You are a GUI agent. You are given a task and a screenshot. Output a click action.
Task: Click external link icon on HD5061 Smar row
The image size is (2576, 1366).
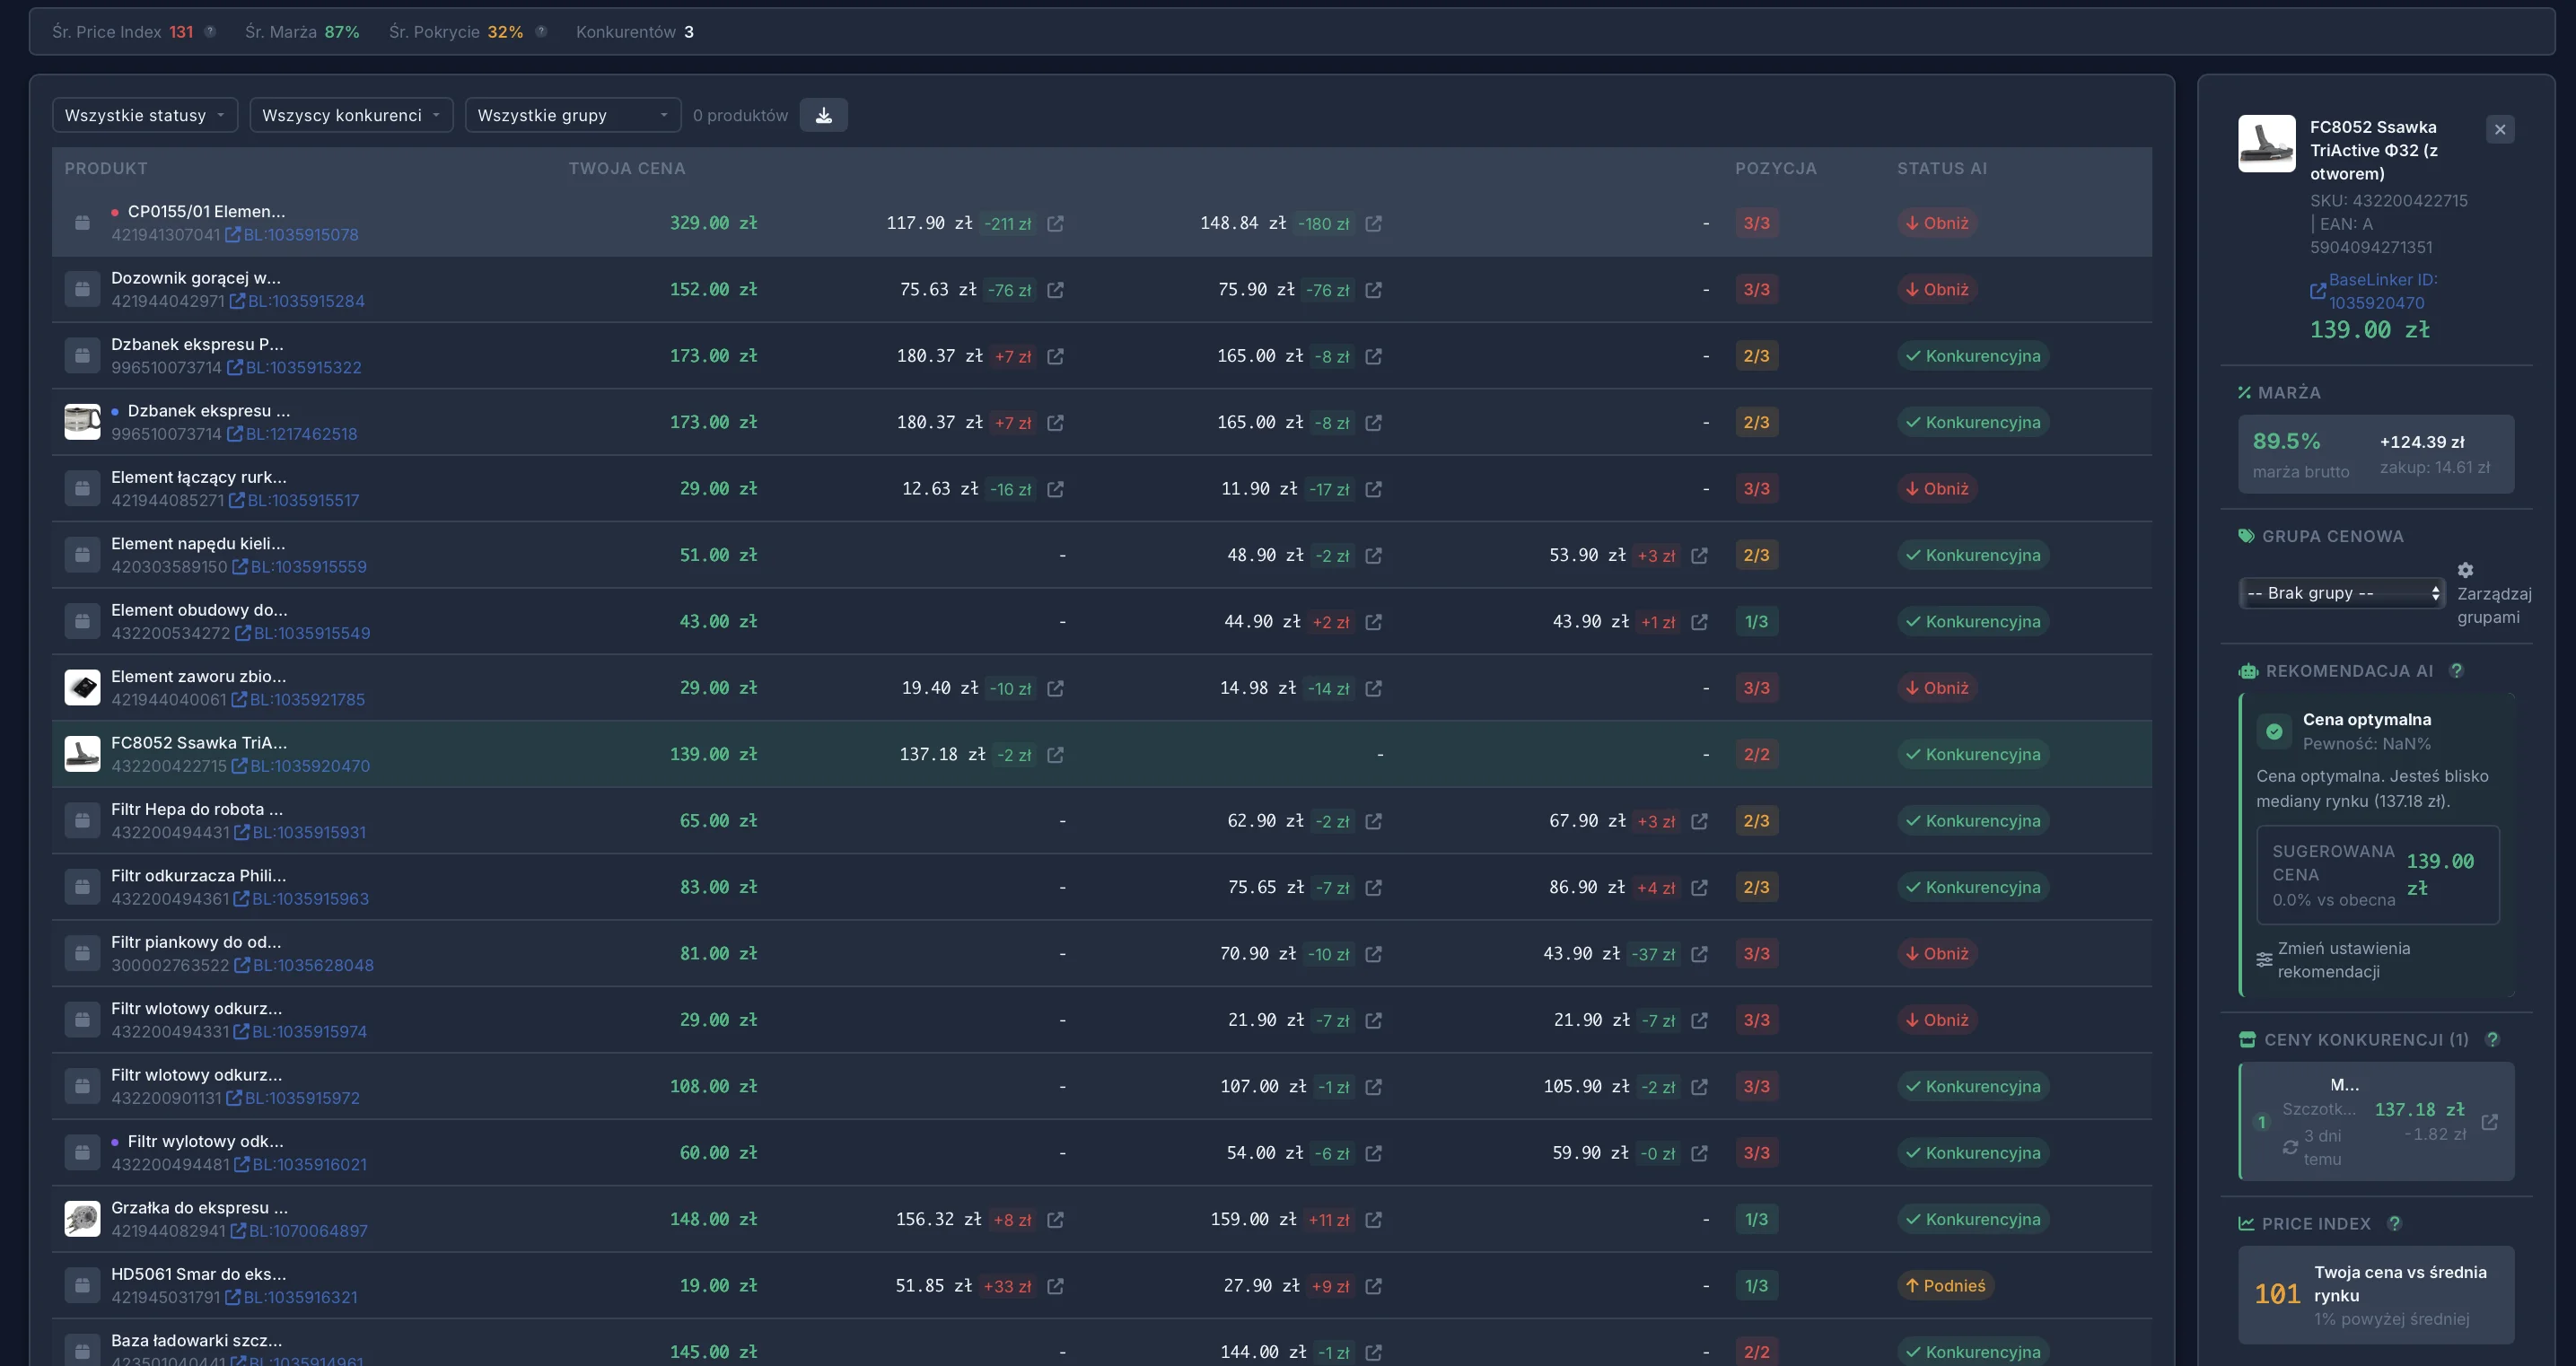1056,1287
